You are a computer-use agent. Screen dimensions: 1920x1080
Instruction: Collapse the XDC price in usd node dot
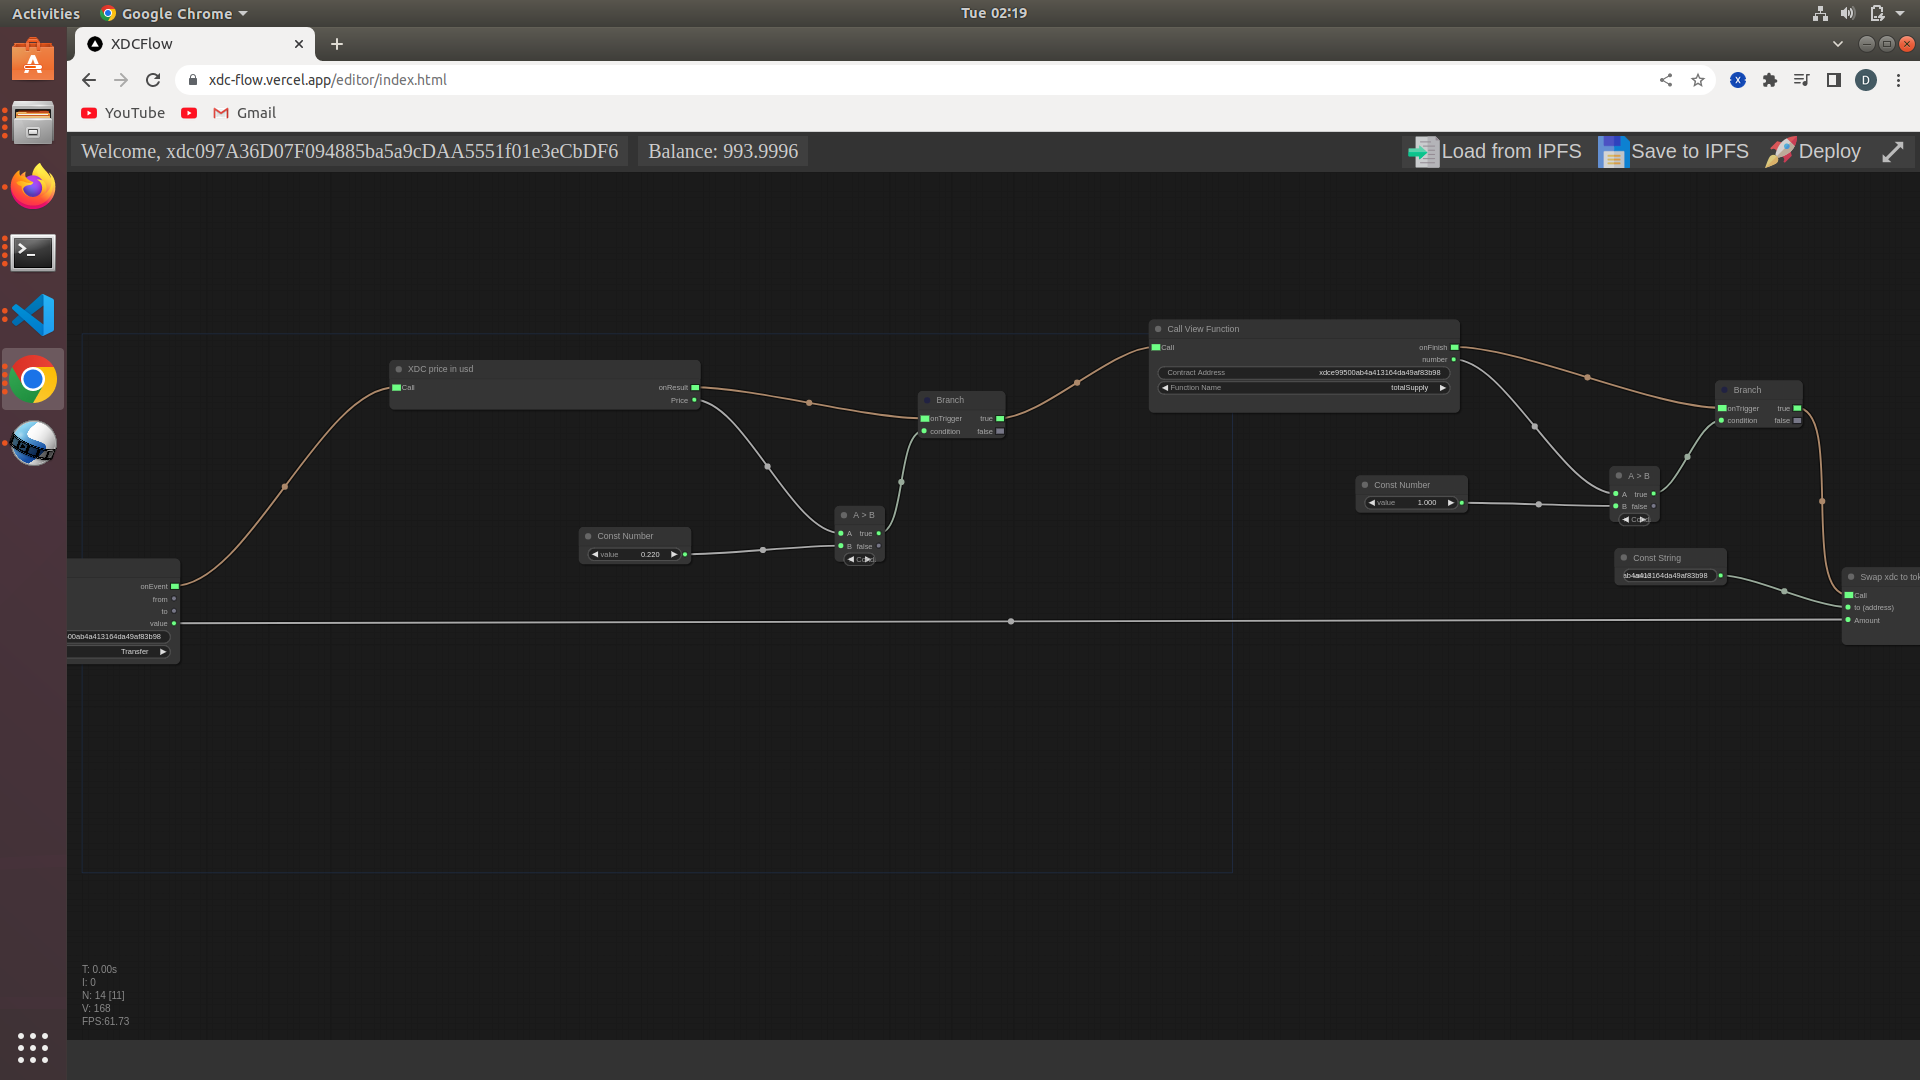(x=399, y=369)
